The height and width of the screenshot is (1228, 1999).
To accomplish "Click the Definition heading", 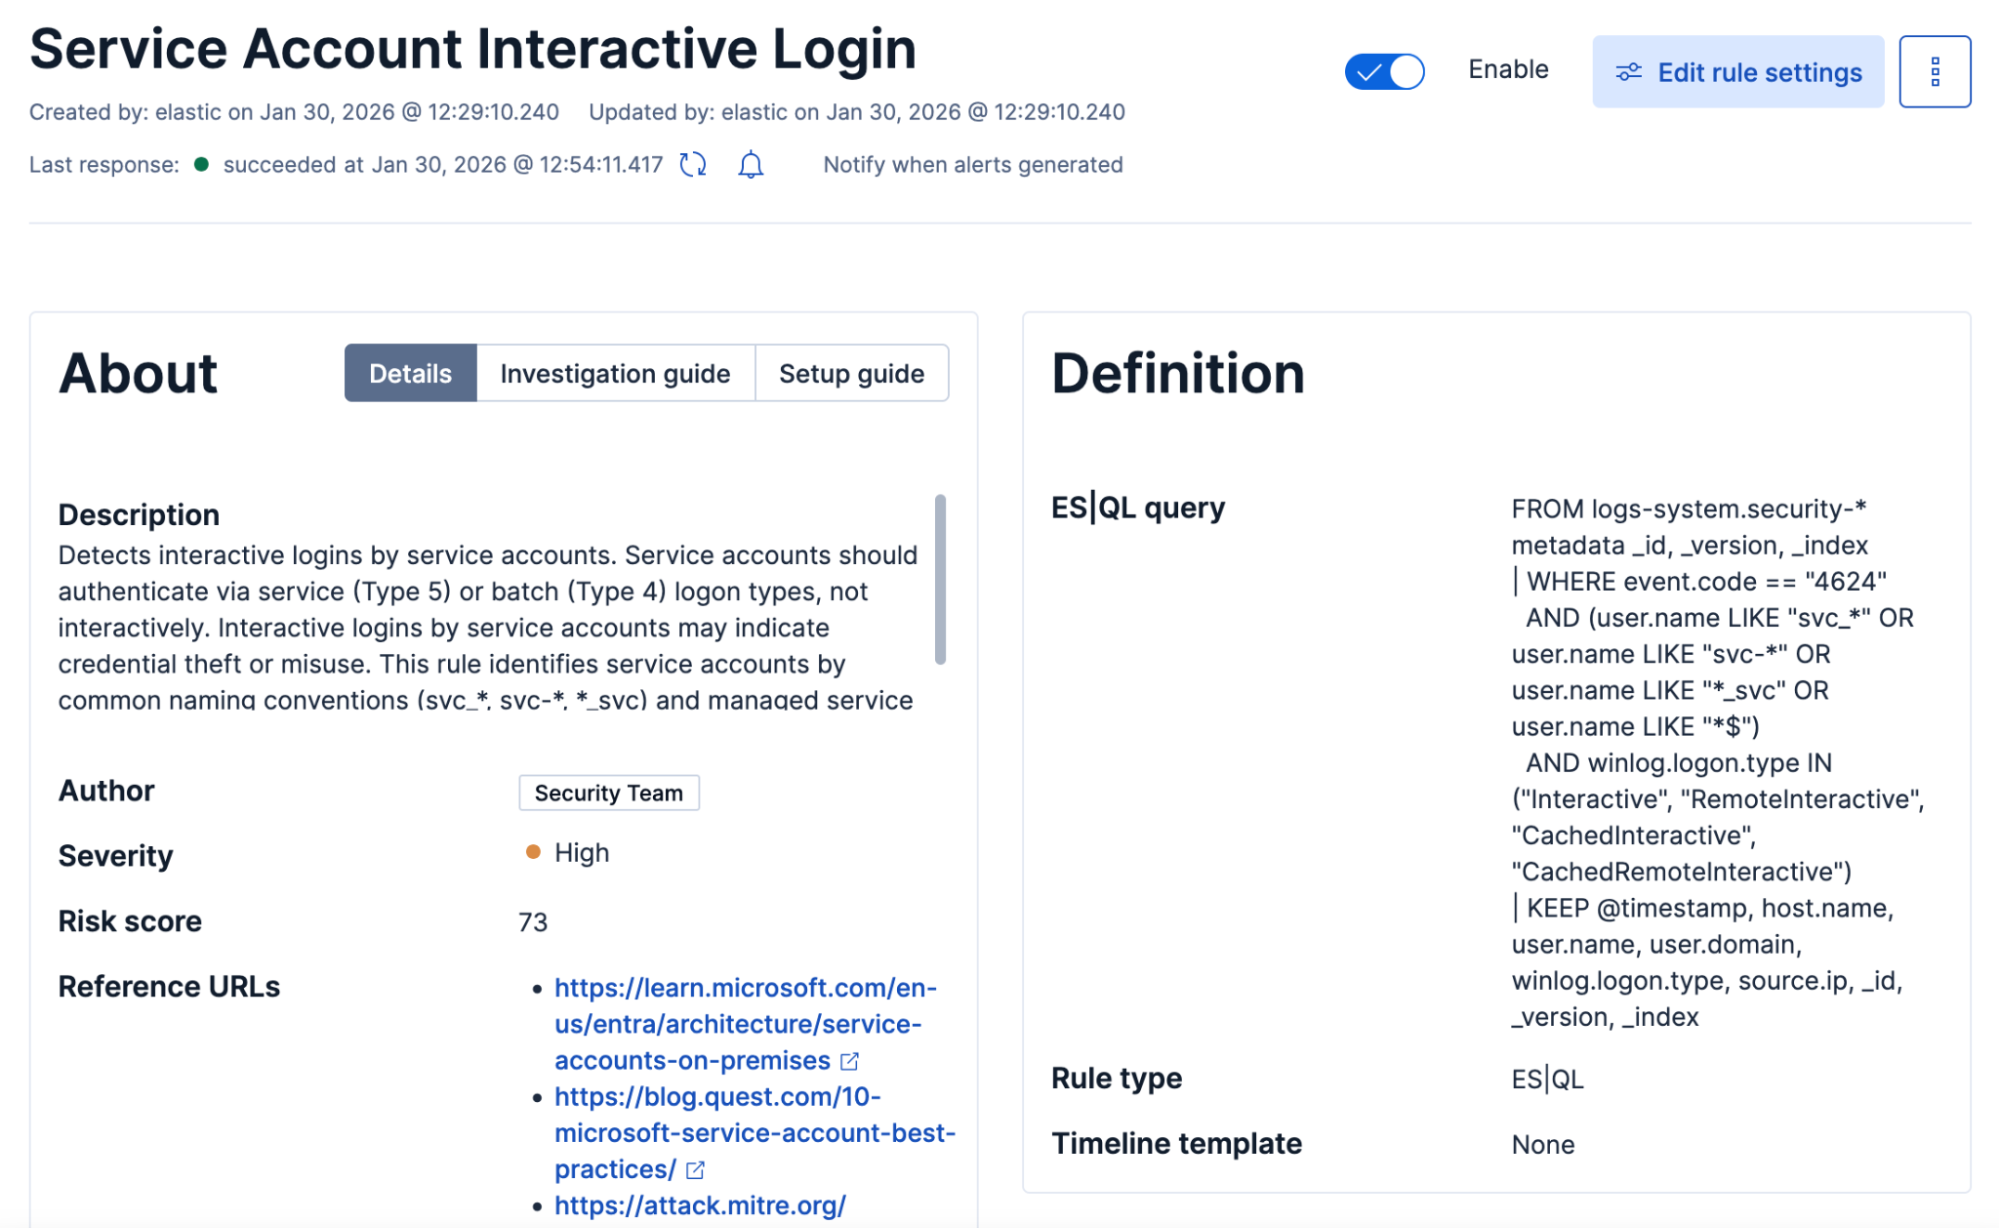I will [x=1177, y=373].
